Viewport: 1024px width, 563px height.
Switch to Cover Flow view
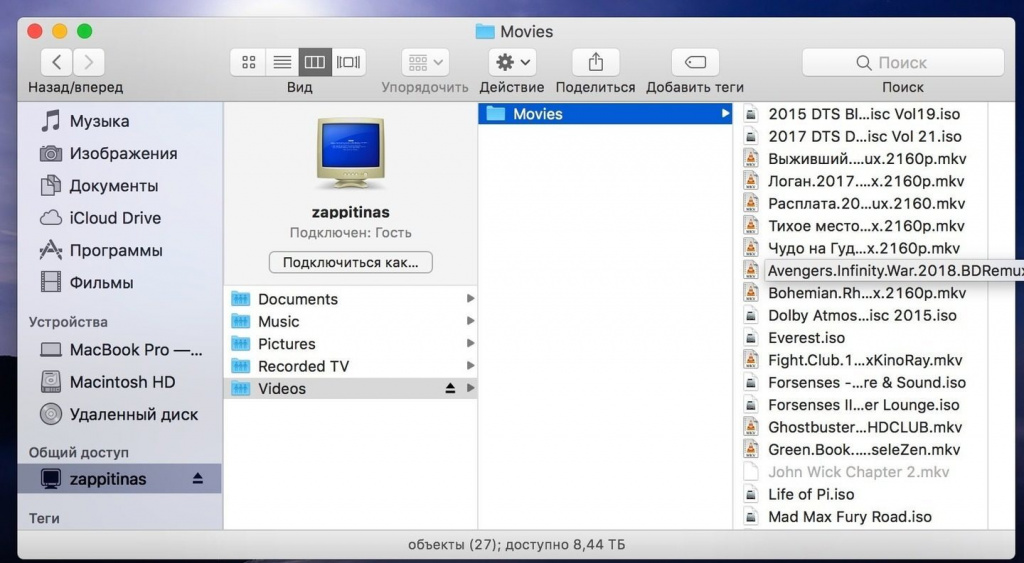click(x=349, y=62)
